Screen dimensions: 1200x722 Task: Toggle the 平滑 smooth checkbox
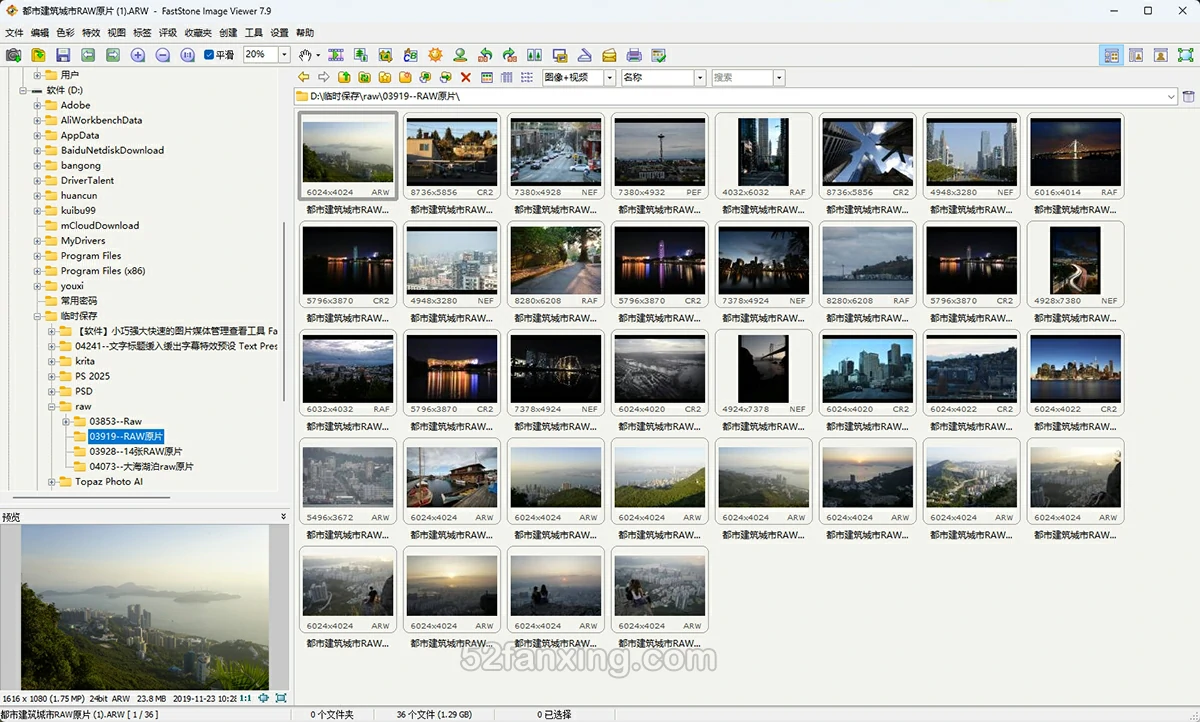(209, 55)
